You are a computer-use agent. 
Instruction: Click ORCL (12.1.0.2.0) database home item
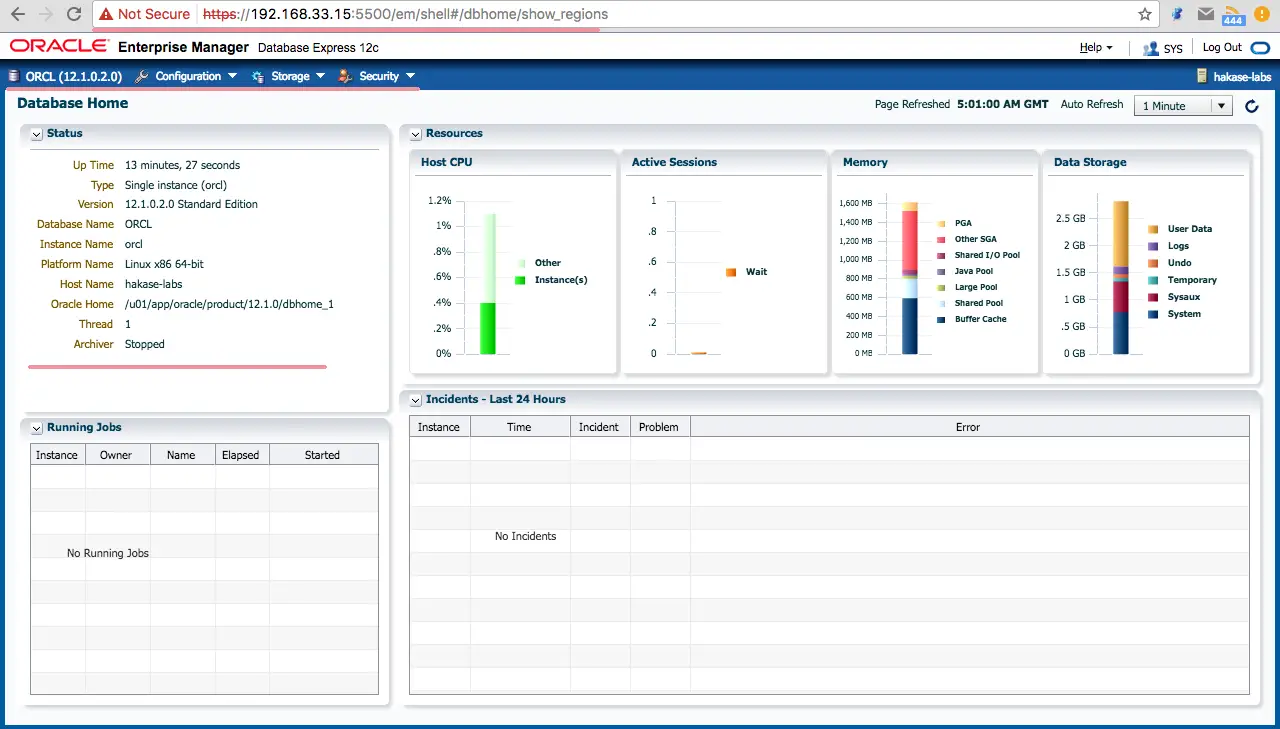pos(74,76)
